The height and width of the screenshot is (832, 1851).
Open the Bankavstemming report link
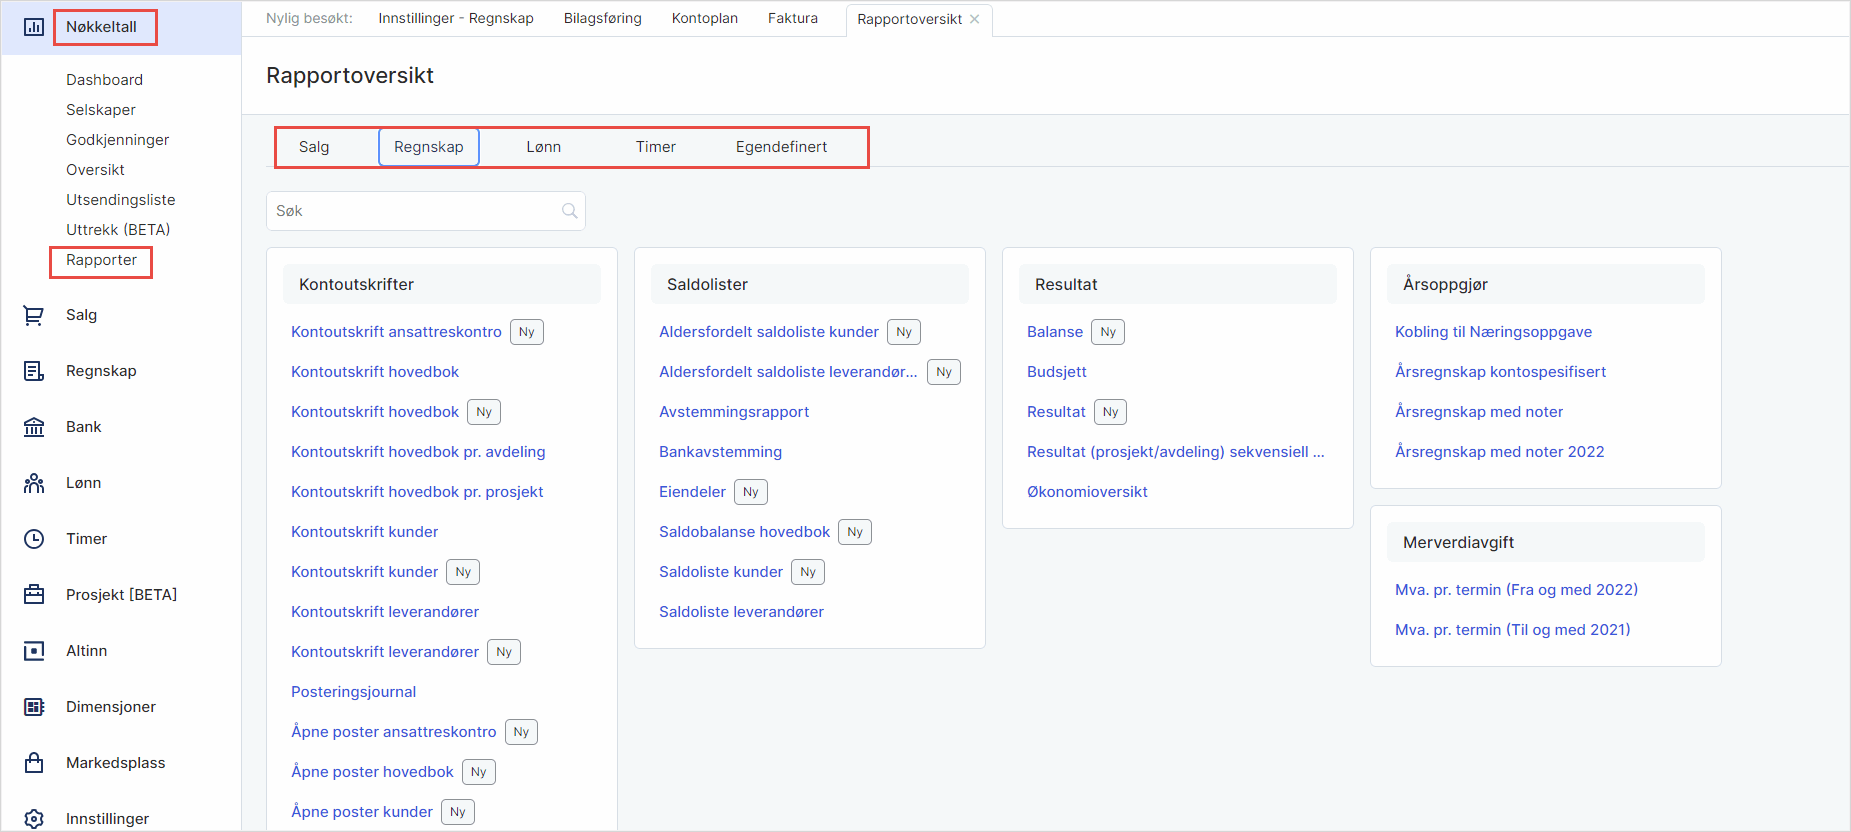point(720,452)
